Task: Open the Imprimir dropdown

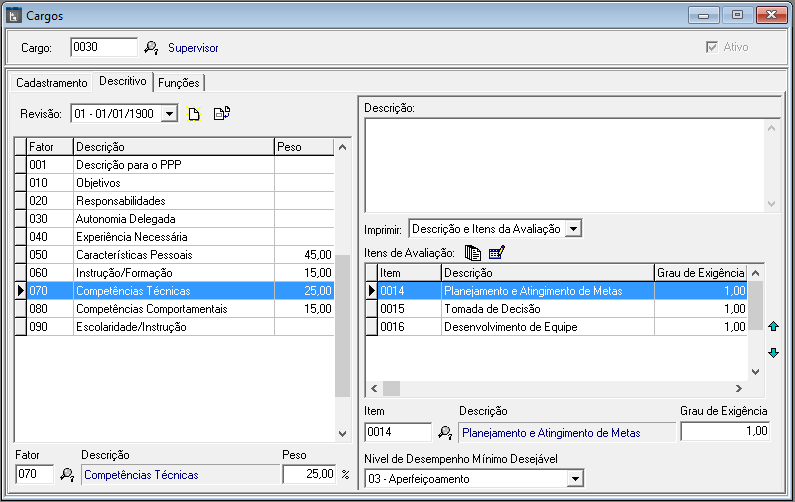Action: click(573, 229)
